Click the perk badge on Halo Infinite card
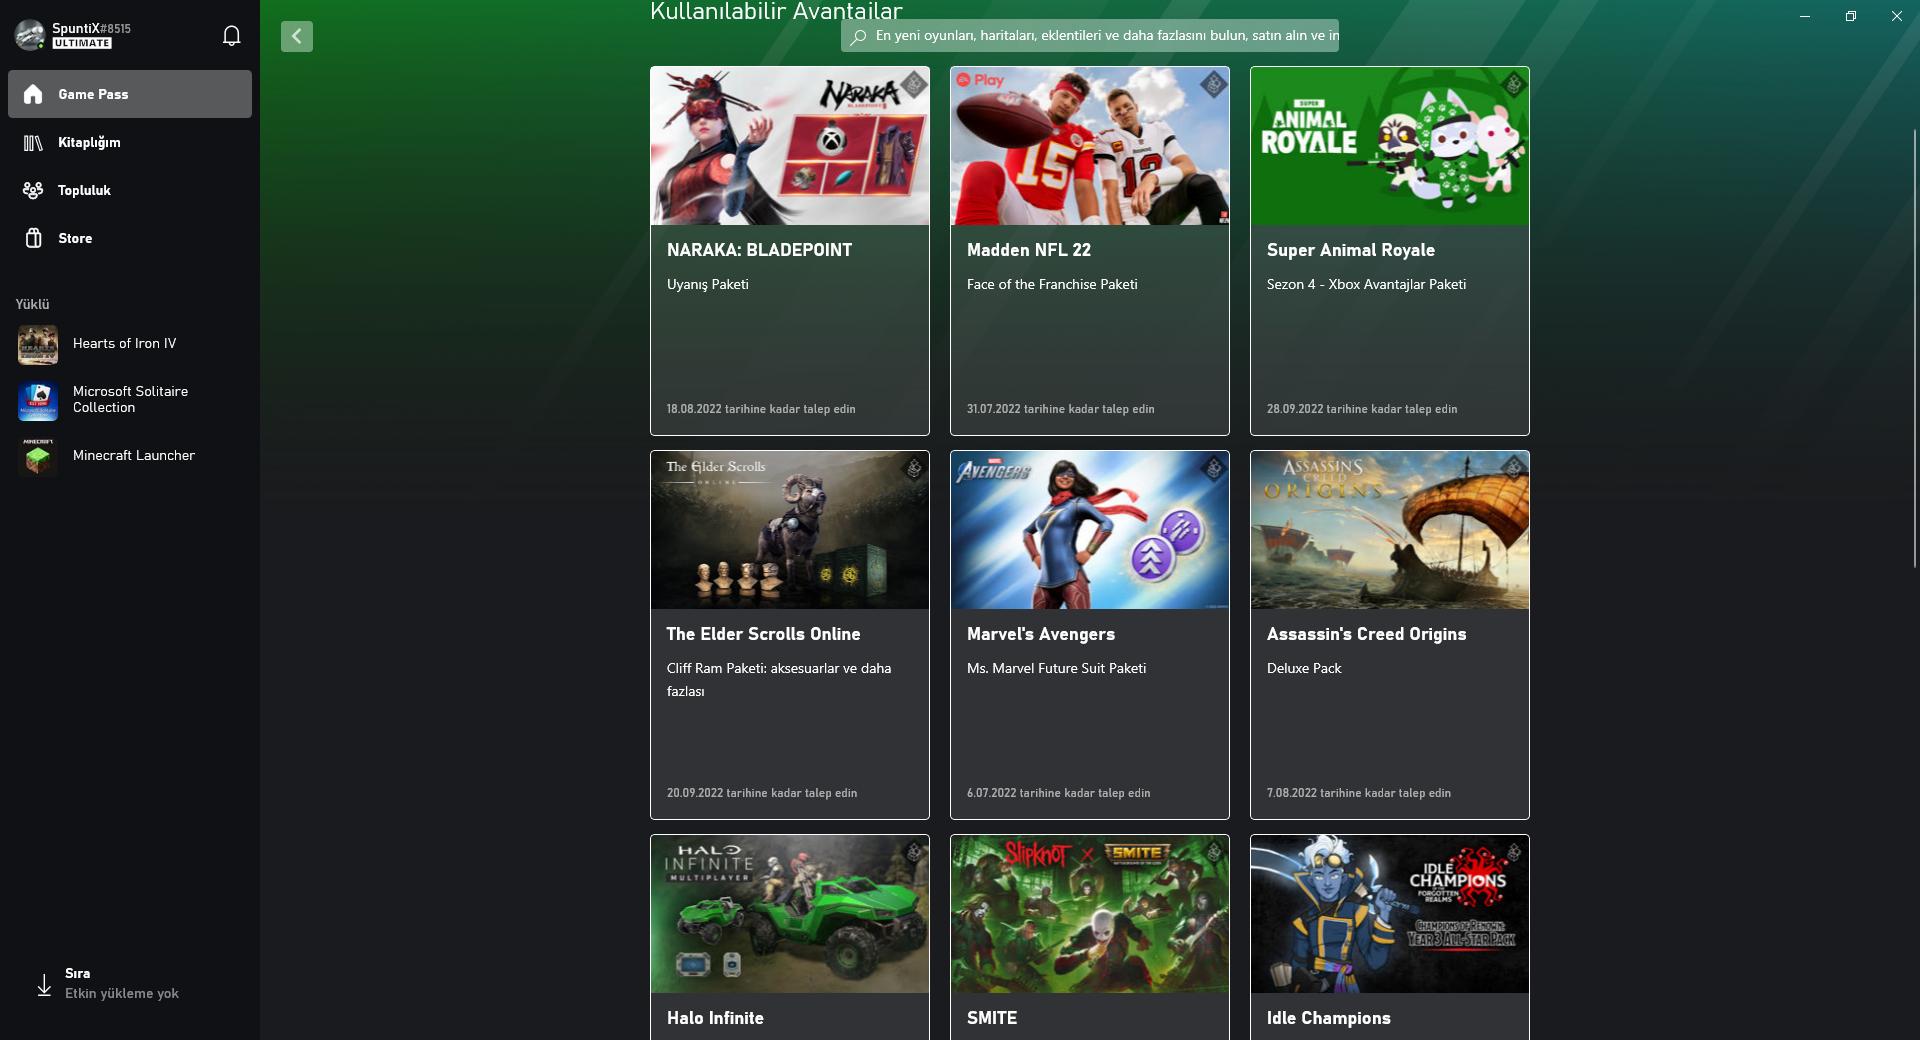1920x1040 pixels. coord(914,852)
